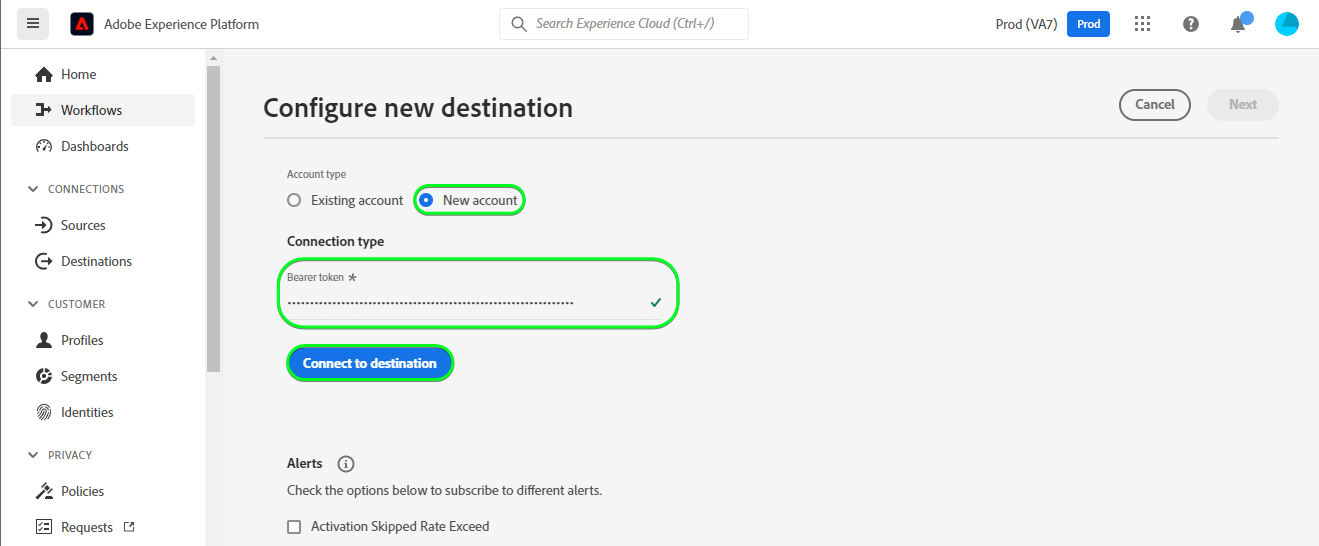The width and height of the screenshot is (1319, 546).
Task: Select the New account radio button
Action: [x=427, y=200]
